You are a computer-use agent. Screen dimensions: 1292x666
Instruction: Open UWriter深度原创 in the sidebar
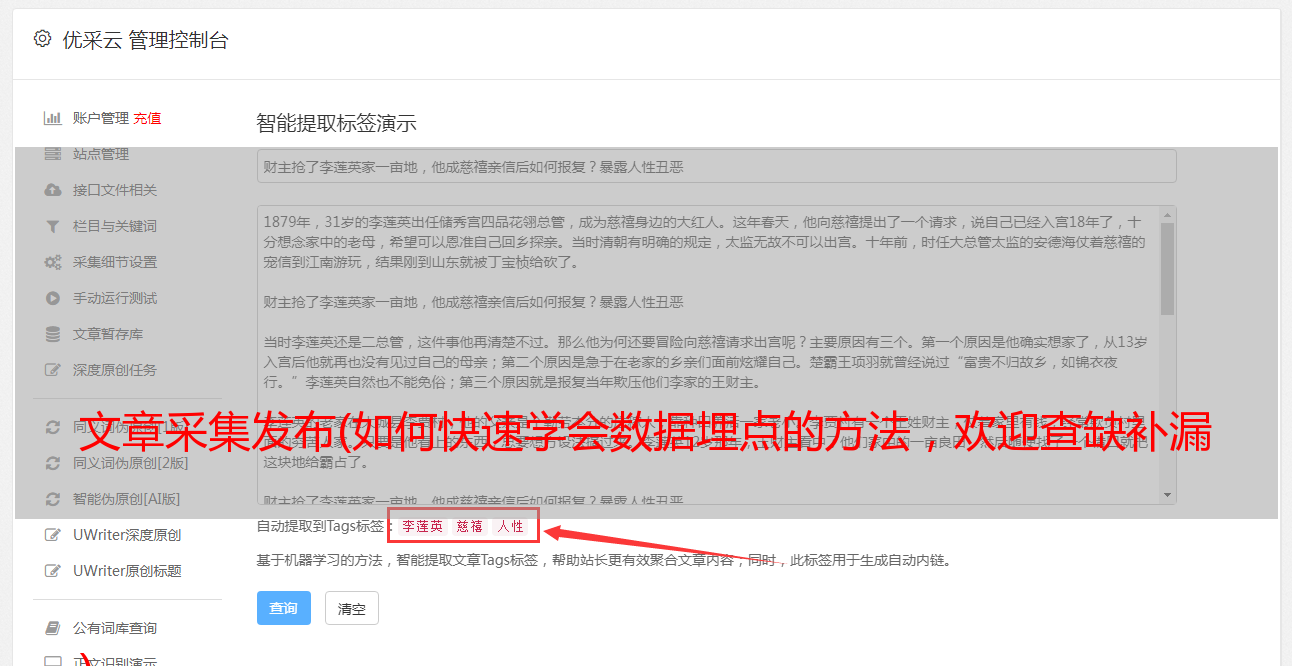click(127, 535)
